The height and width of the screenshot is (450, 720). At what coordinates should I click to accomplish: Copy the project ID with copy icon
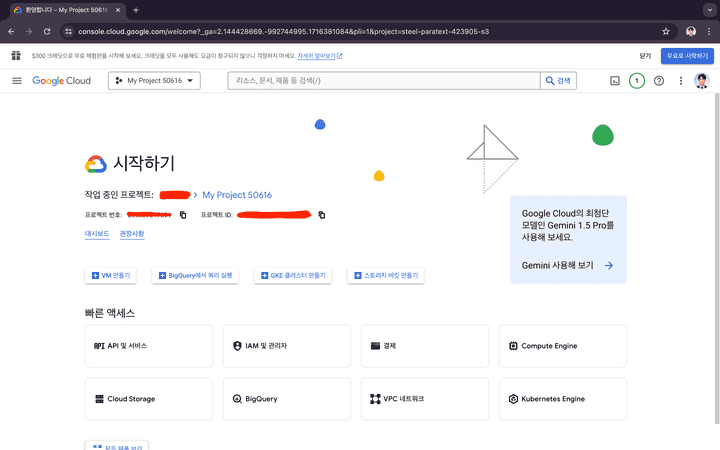(321, 215)
